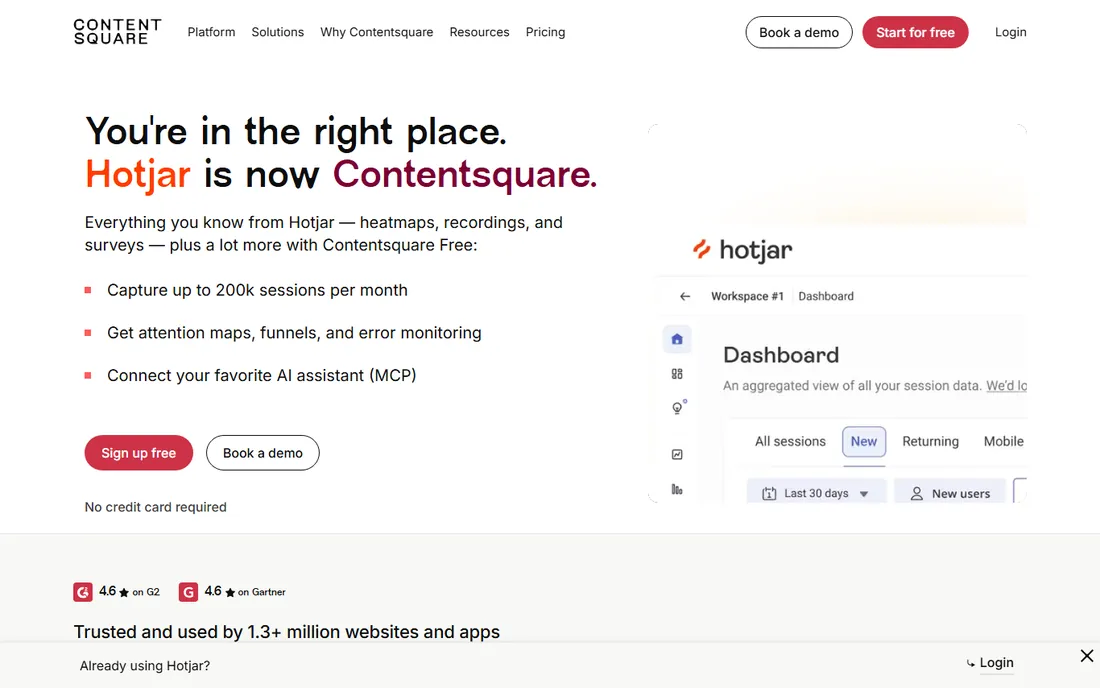Click the home icon in the sidebar
This screenshot has width=1100, height=688.
click(677, 339)
